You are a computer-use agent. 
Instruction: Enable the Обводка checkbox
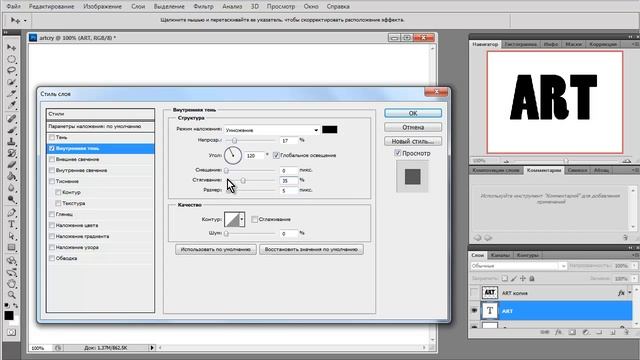(52, 258)
